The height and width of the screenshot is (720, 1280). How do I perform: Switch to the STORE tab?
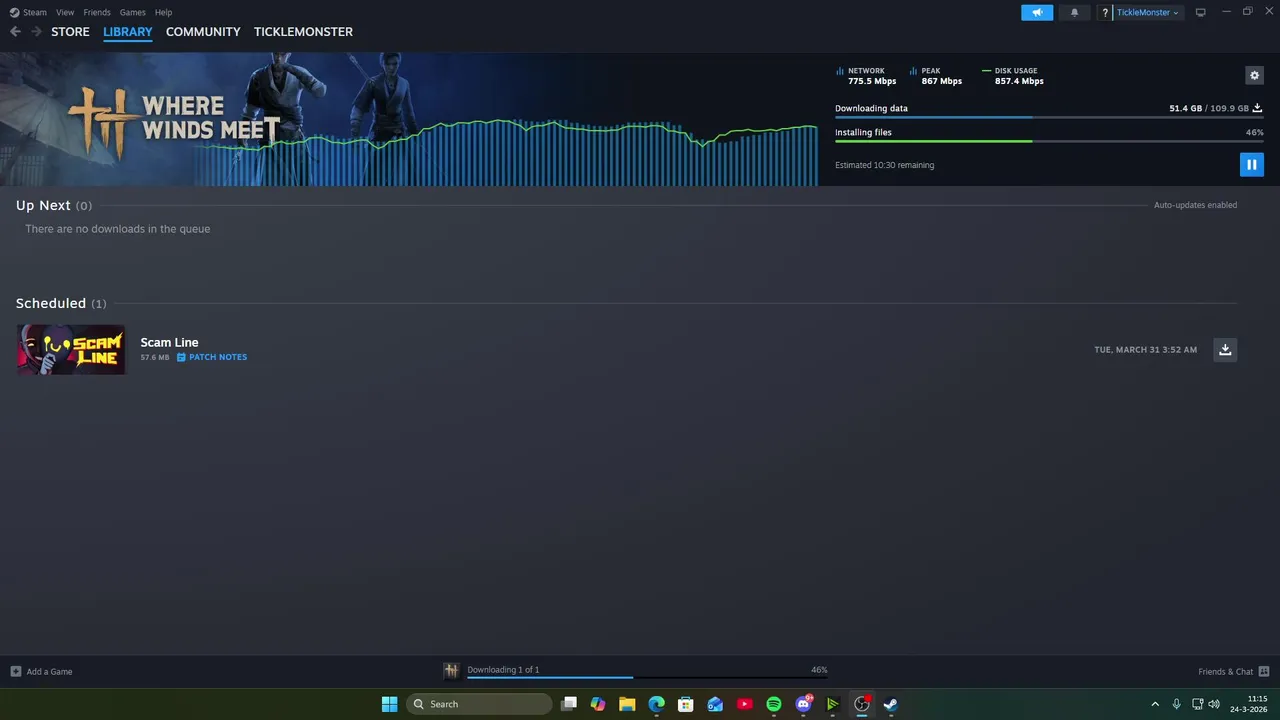point(70,32)
